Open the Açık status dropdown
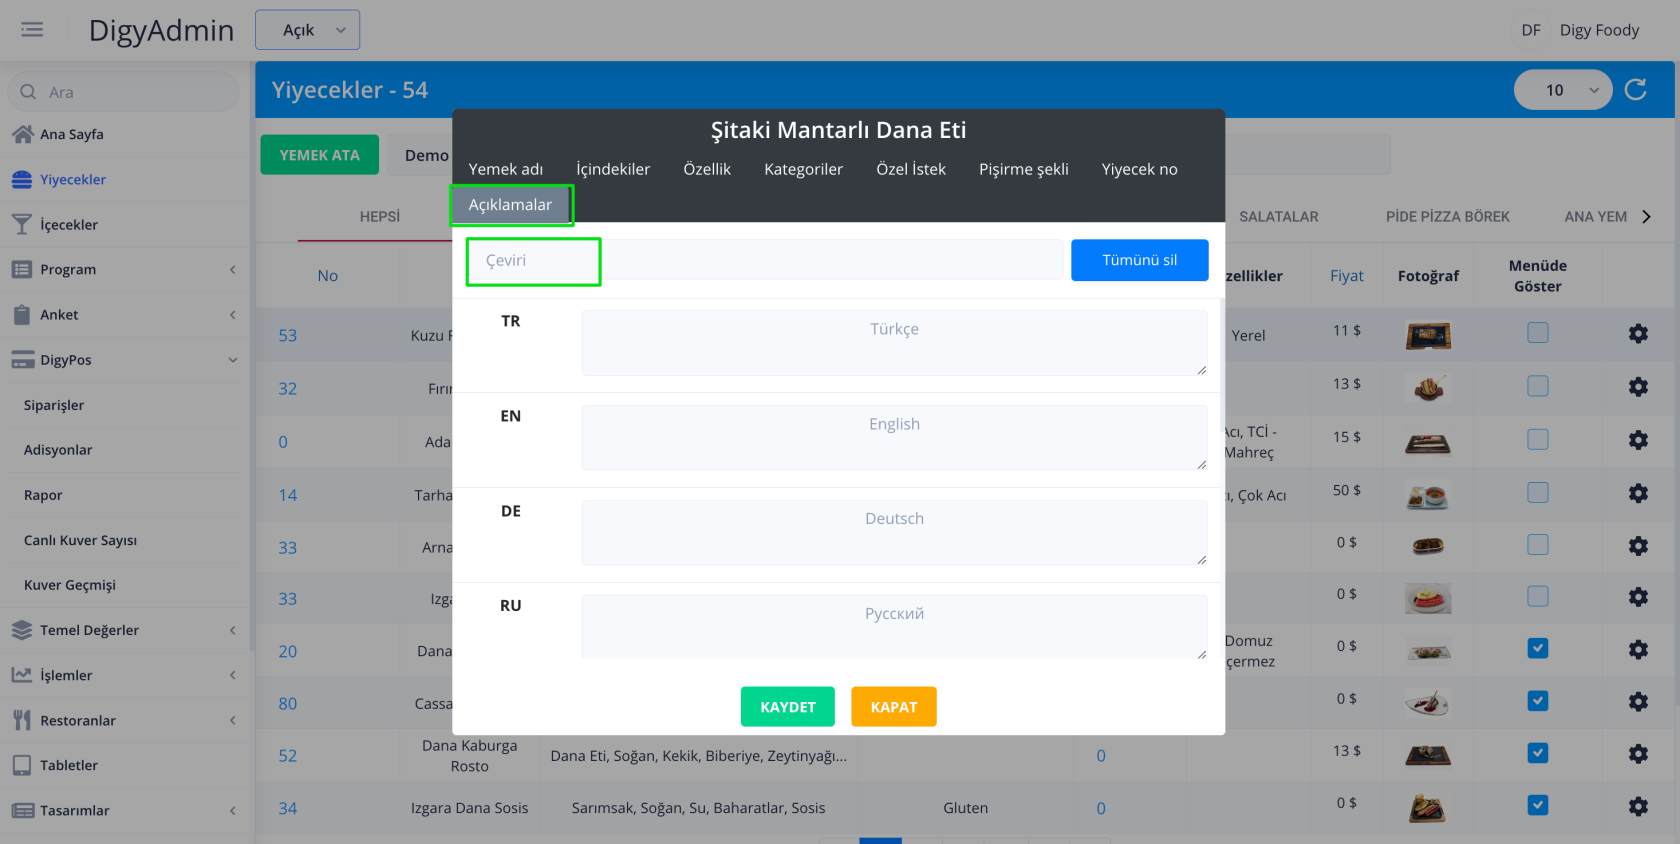Viewport: 1680px width, 844px height. tap(307, 30)
